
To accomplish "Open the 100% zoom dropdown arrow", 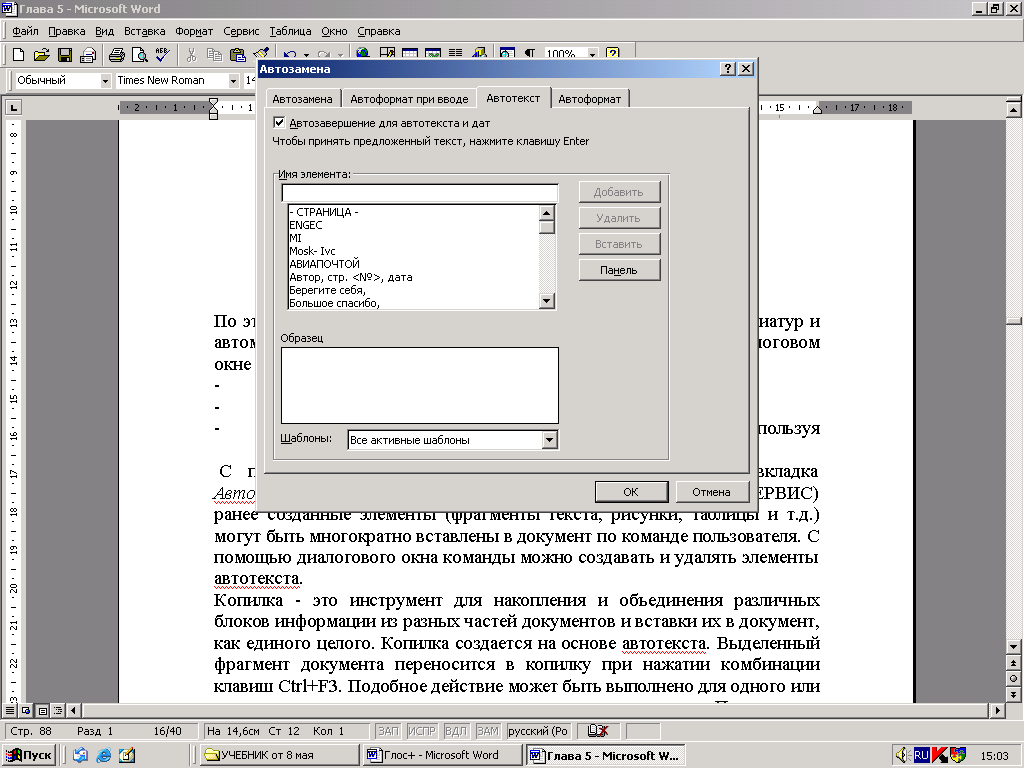I will pos(592,54).
